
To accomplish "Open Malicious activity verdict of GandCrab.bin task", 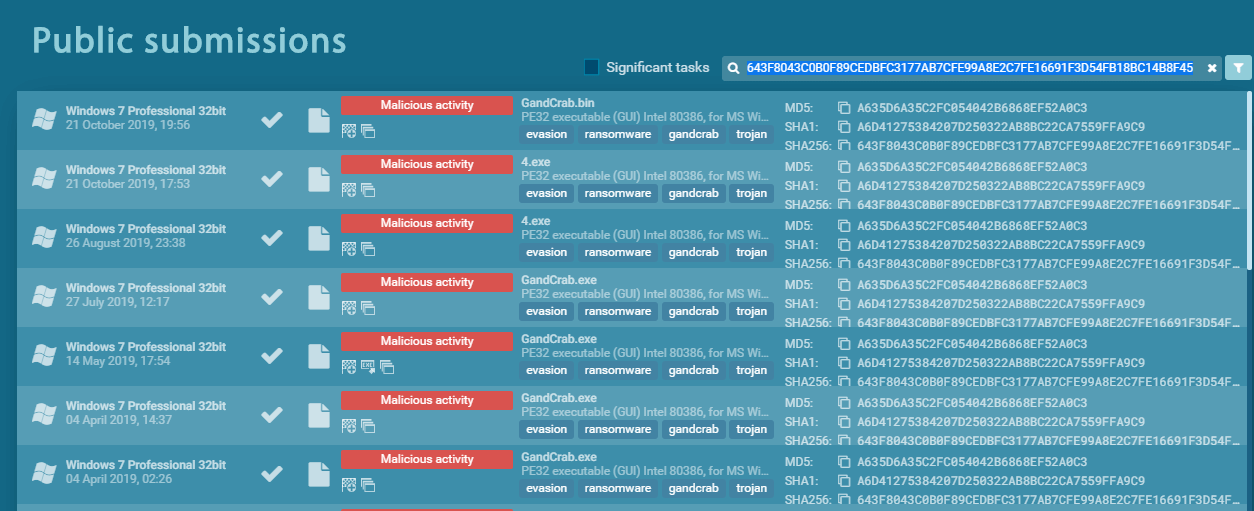I will 427,105.
